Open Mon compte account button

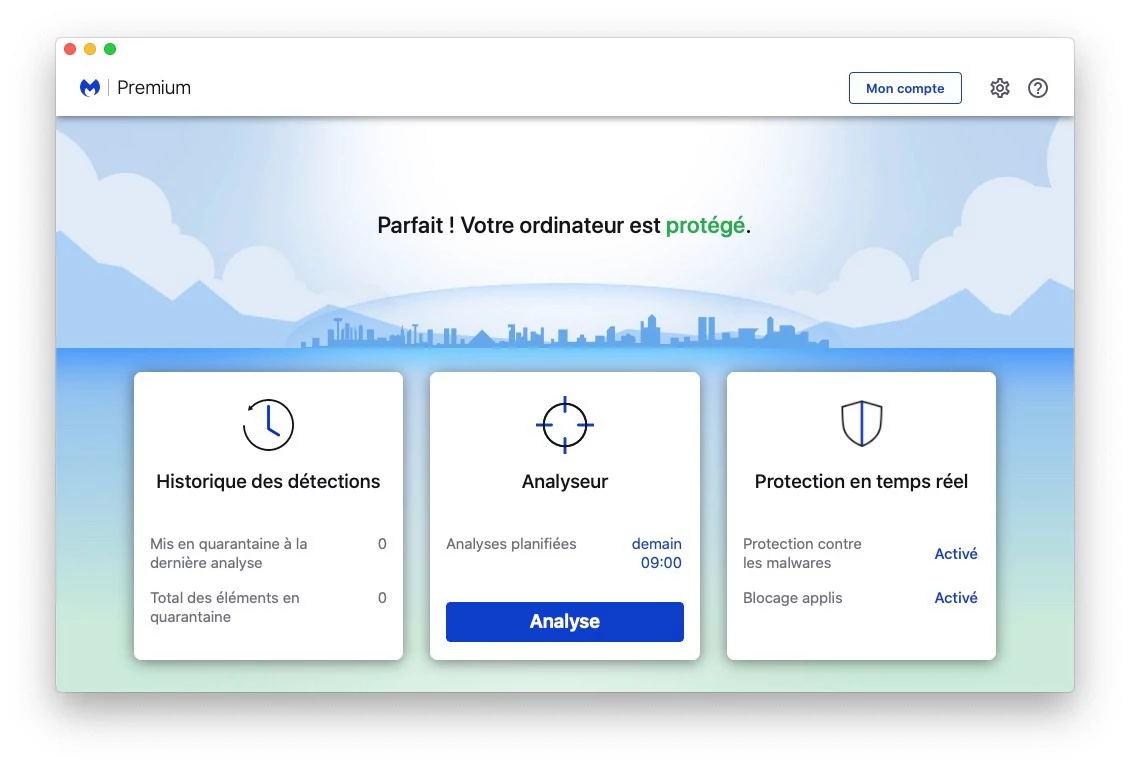click(x=905, y=88)
